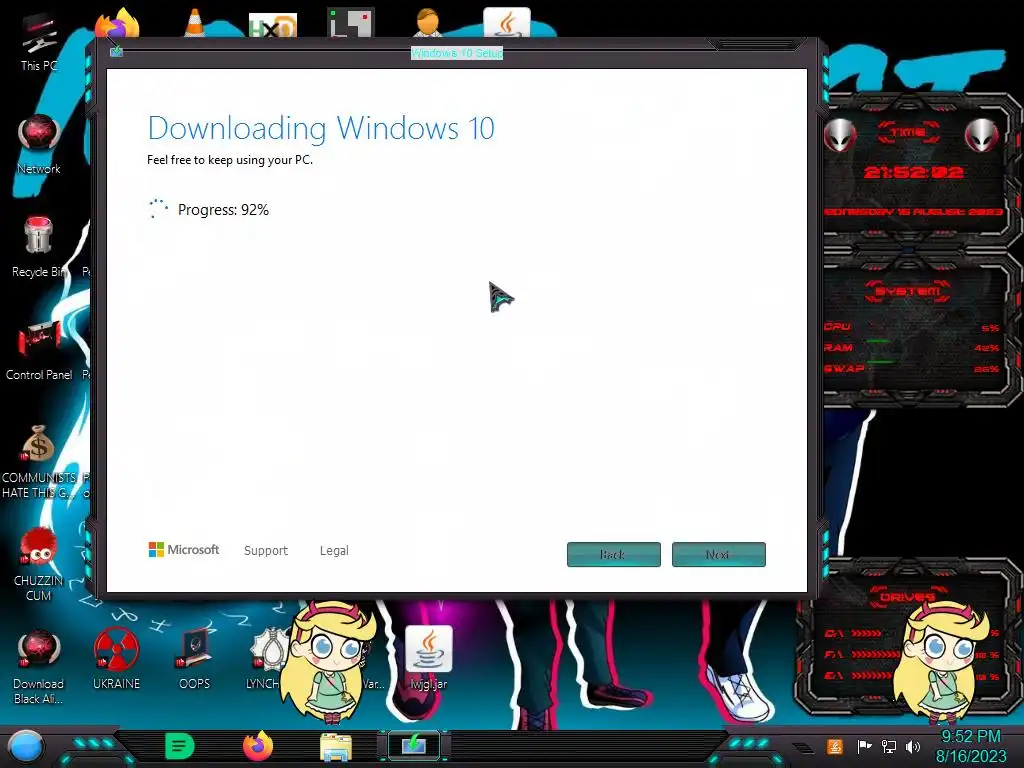Select the lwjgl.jar Java file icon
This screenshot has height=768, width=1024.
click(428, 658)
